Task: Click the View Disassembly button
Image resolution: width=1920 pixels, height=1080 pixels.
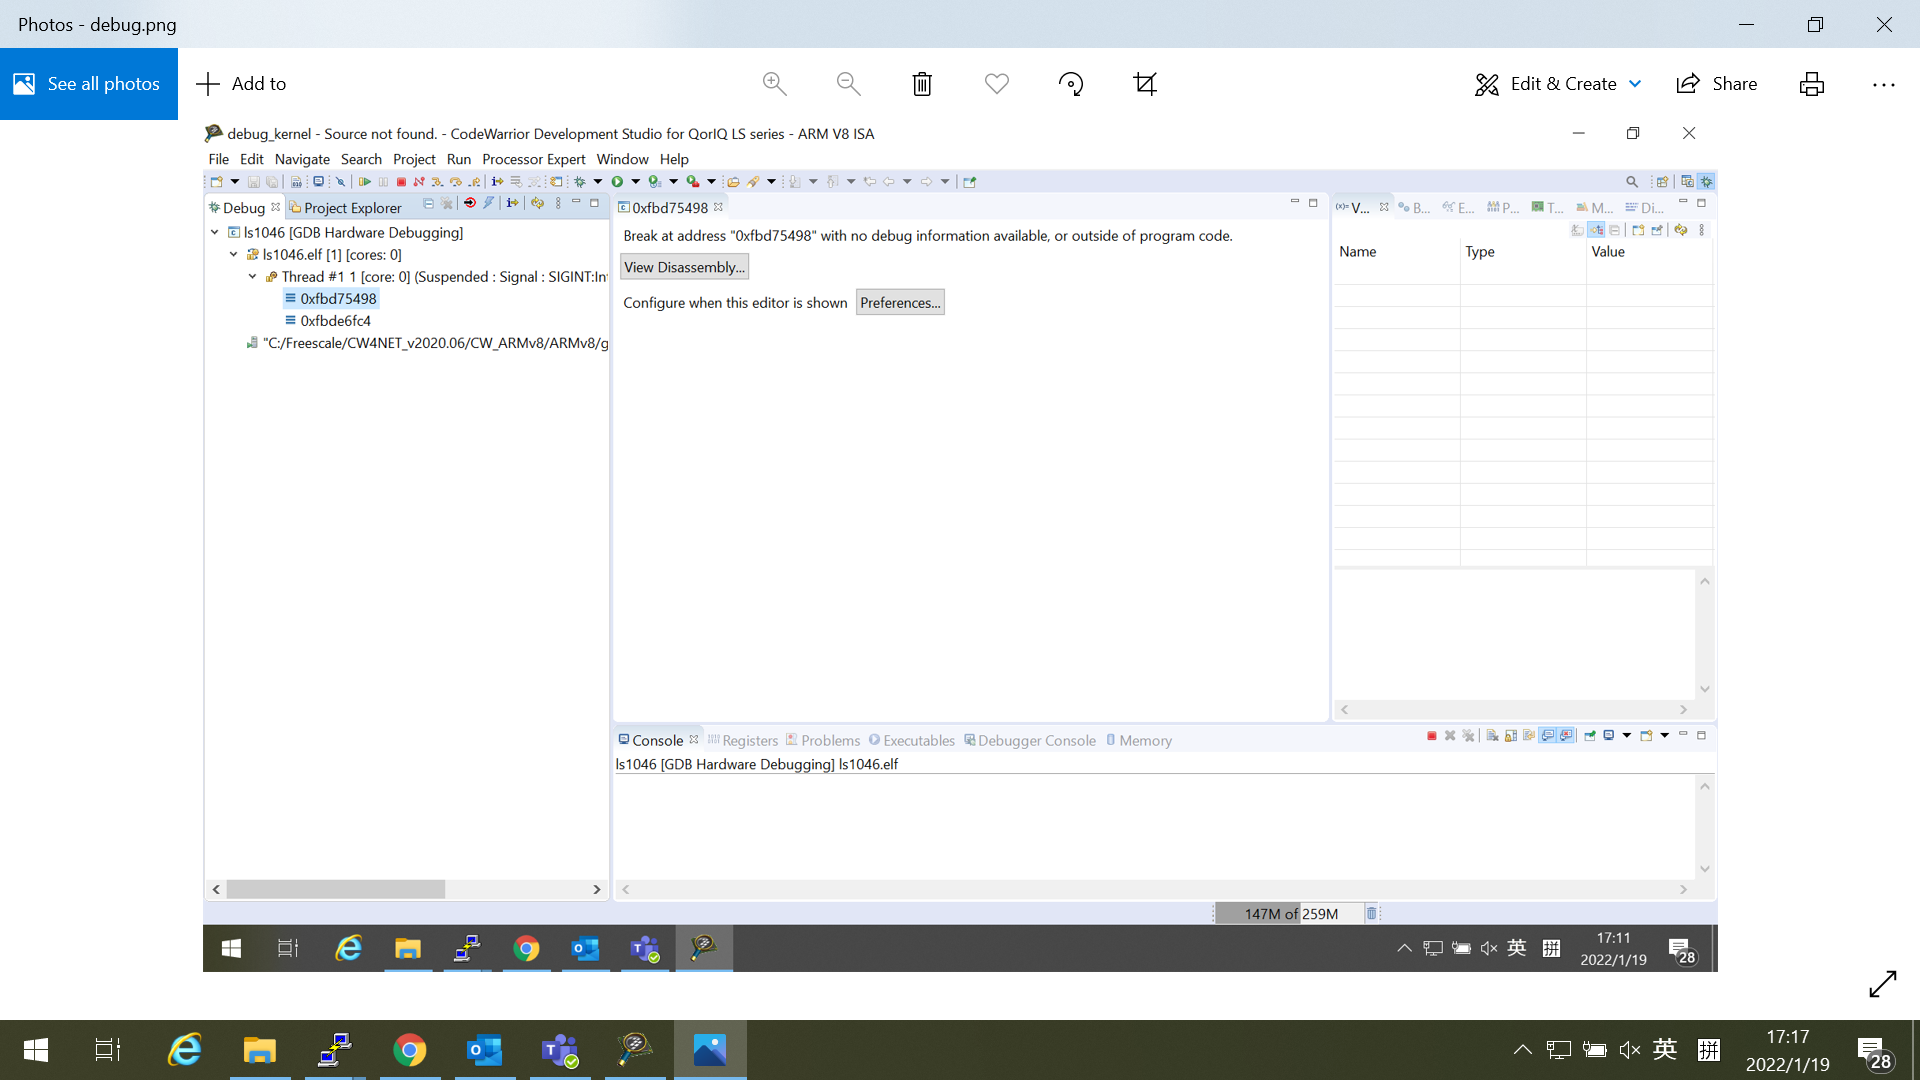Action: coord(684,267)
